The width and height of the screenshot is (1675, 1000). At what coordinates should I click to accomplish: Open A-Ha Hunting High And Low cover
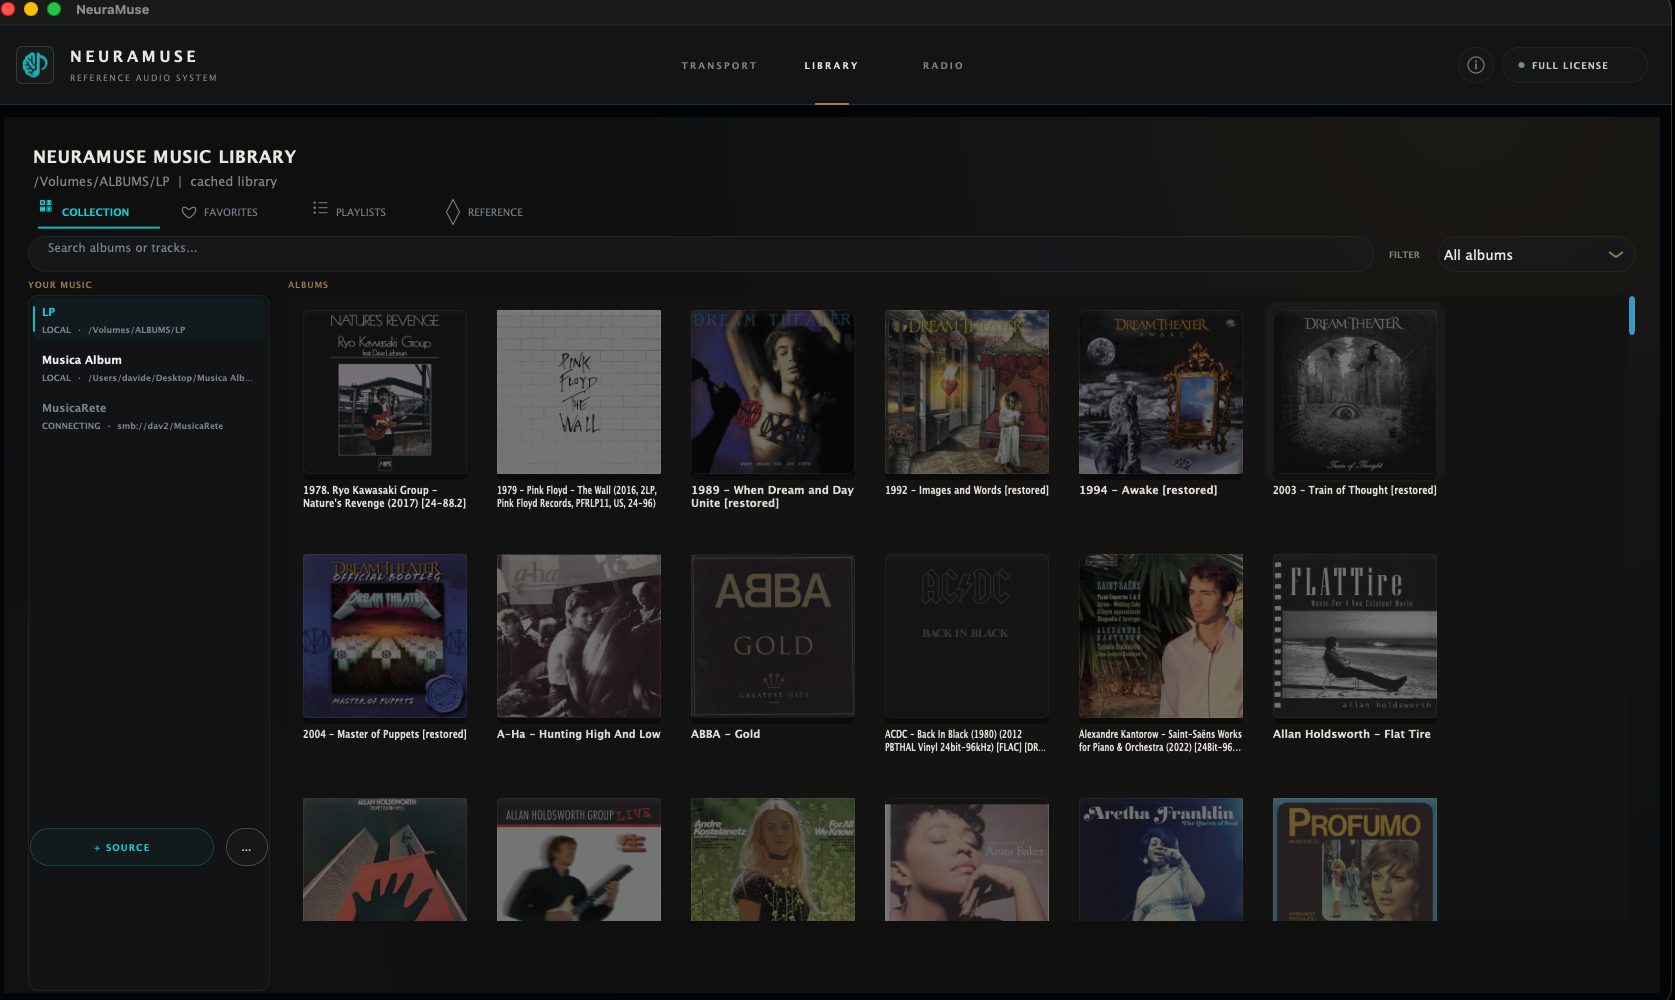point(579,636)
